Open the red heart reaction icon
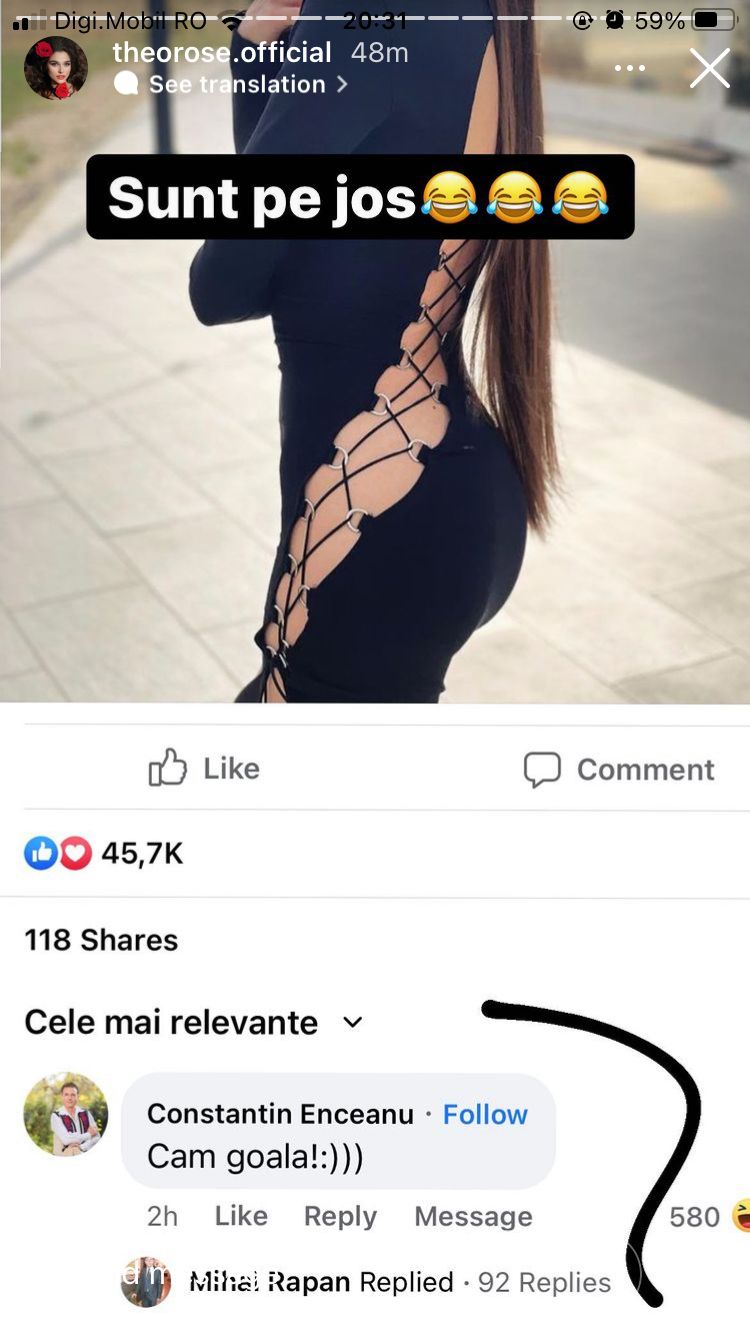 click(76, 853)
